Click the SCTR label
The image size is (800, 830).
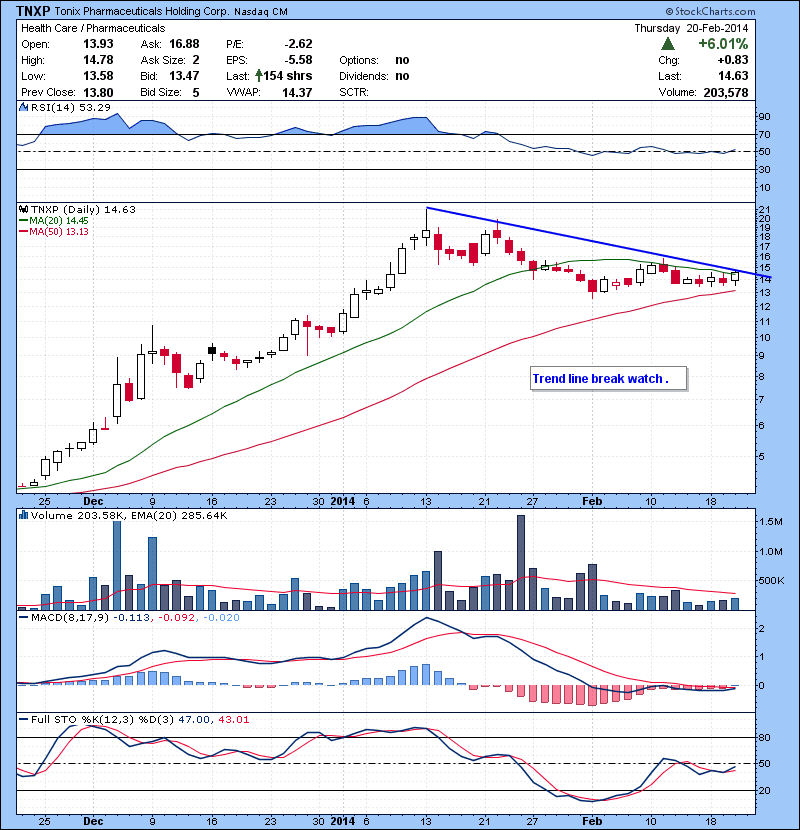pos(354,93)
